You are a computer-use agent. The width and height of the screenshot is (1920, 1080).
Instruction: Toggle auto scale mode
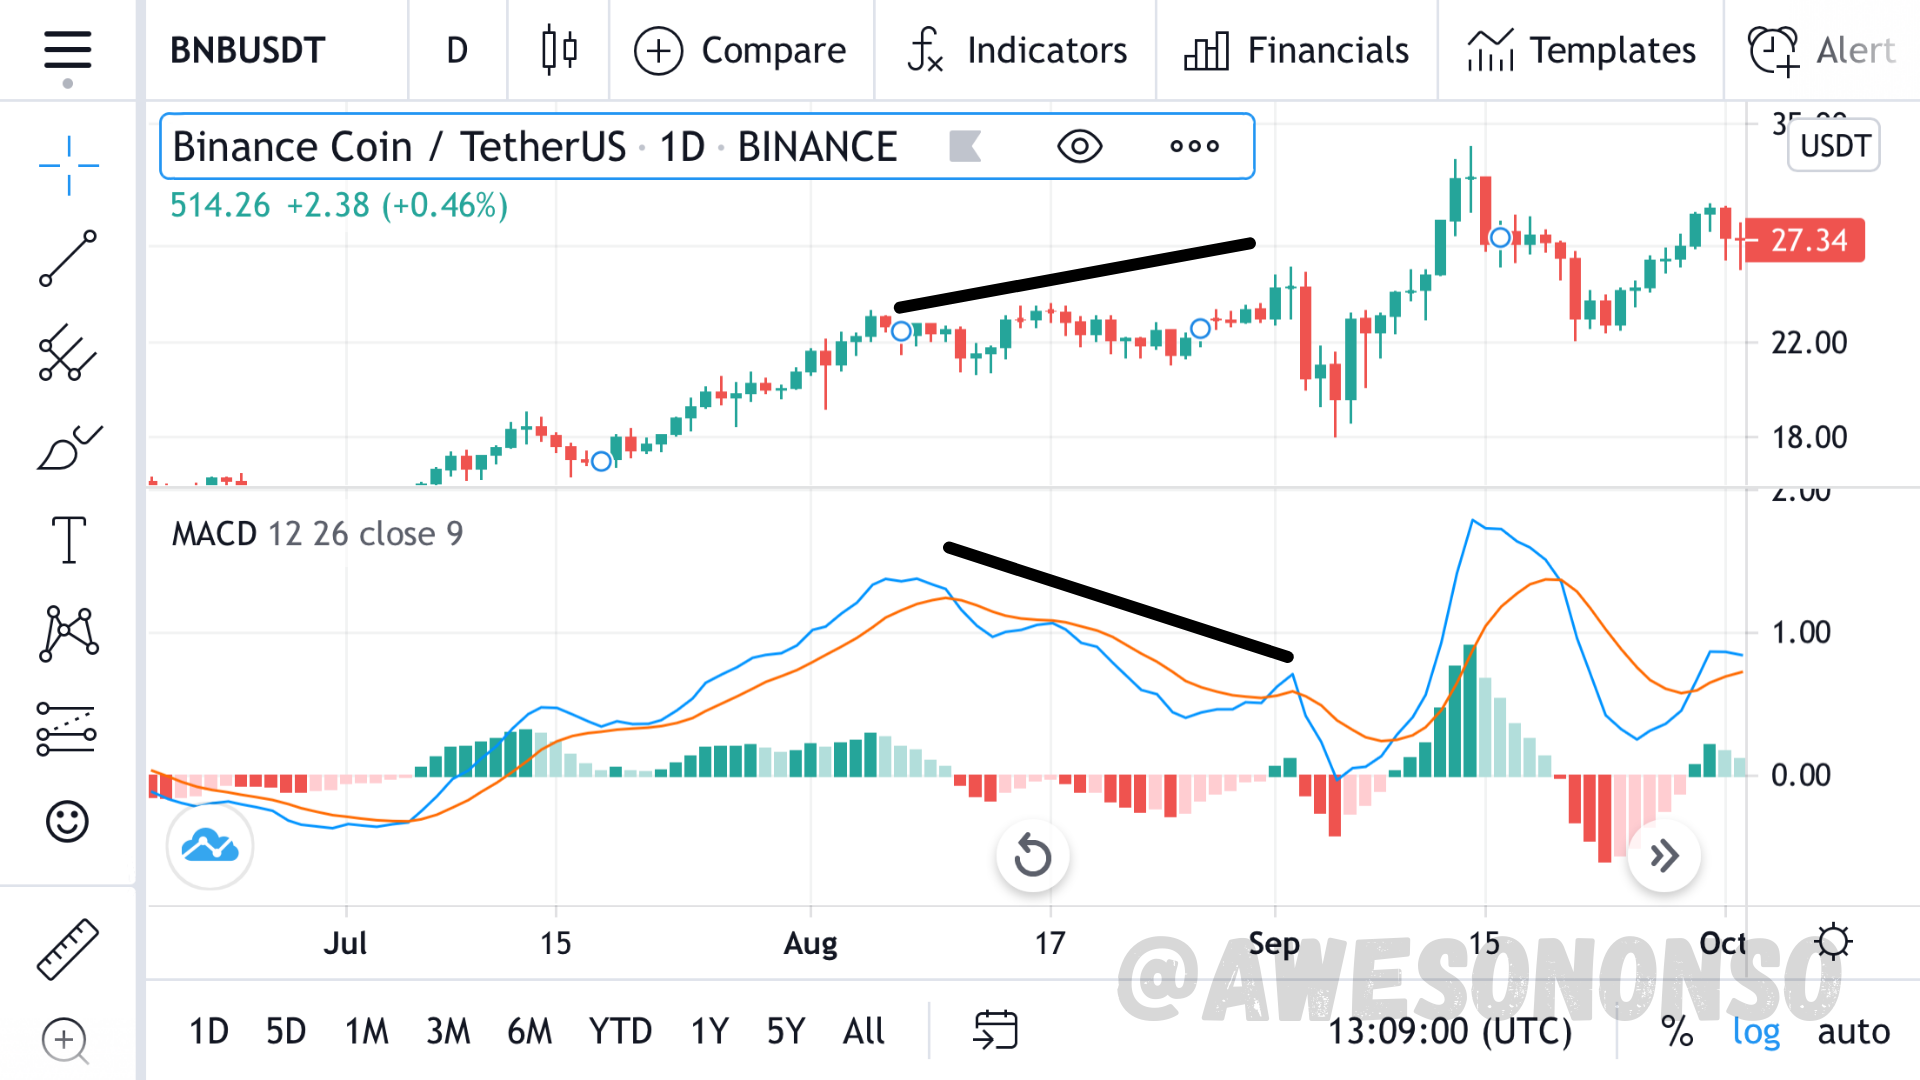(1853, 1031)
